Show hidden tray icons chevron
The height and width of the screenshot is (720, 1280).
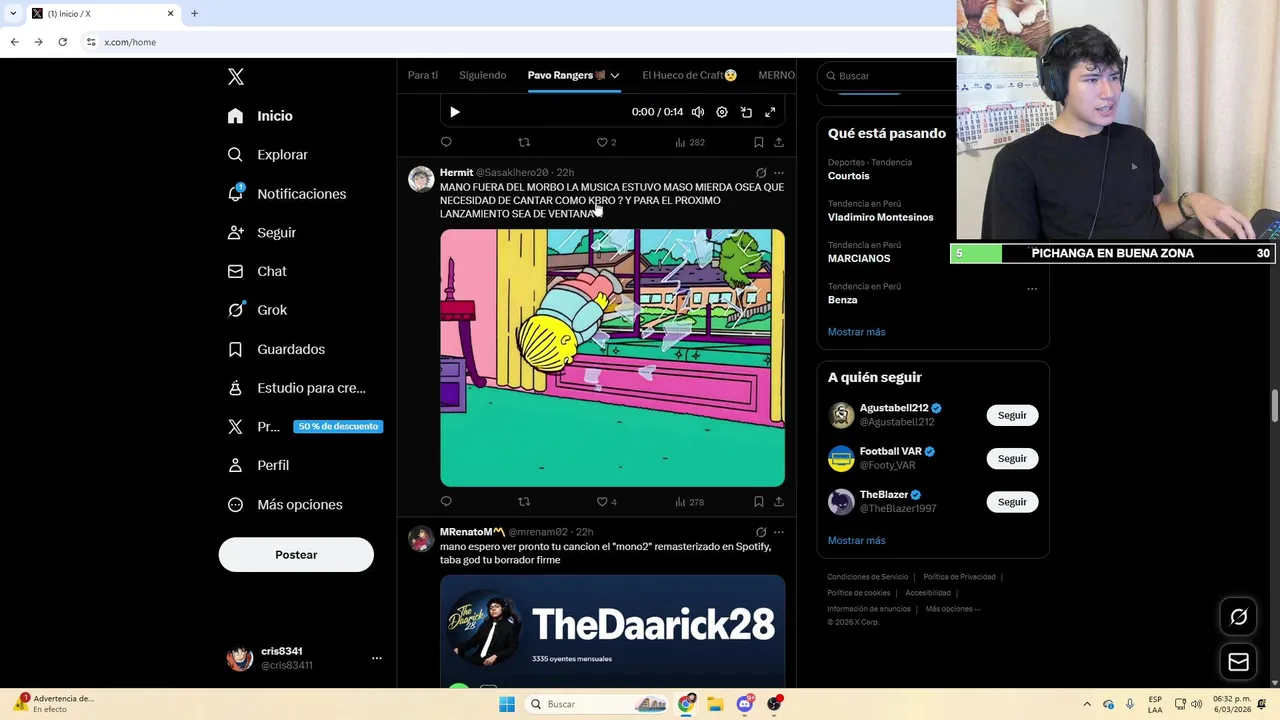pyautogui.click(x=1087, y=704)
